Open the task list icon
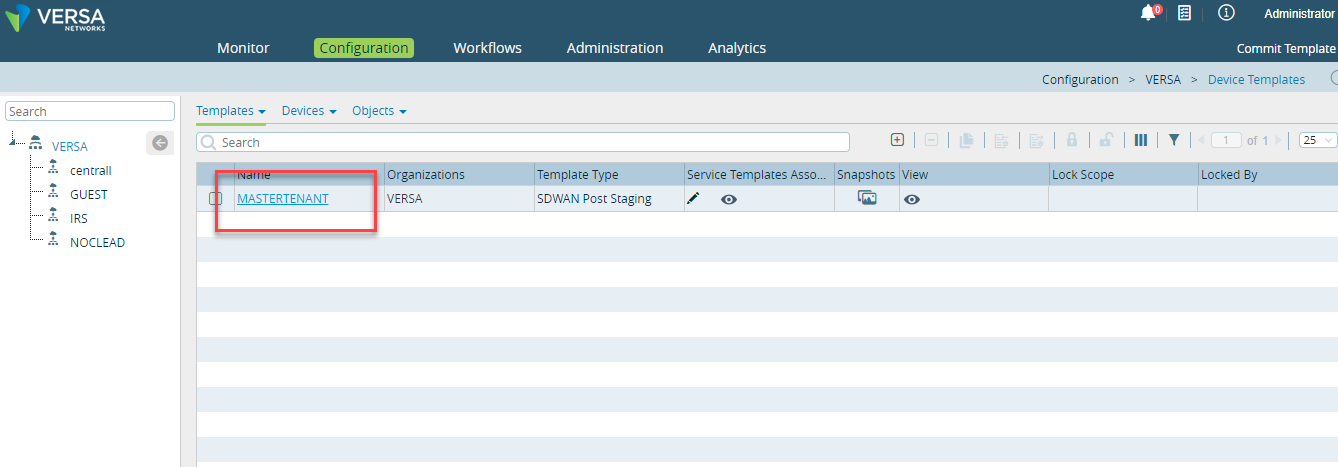This screenshot has height=467, width=1338. pyautogui.click(x=1184, y=13)
